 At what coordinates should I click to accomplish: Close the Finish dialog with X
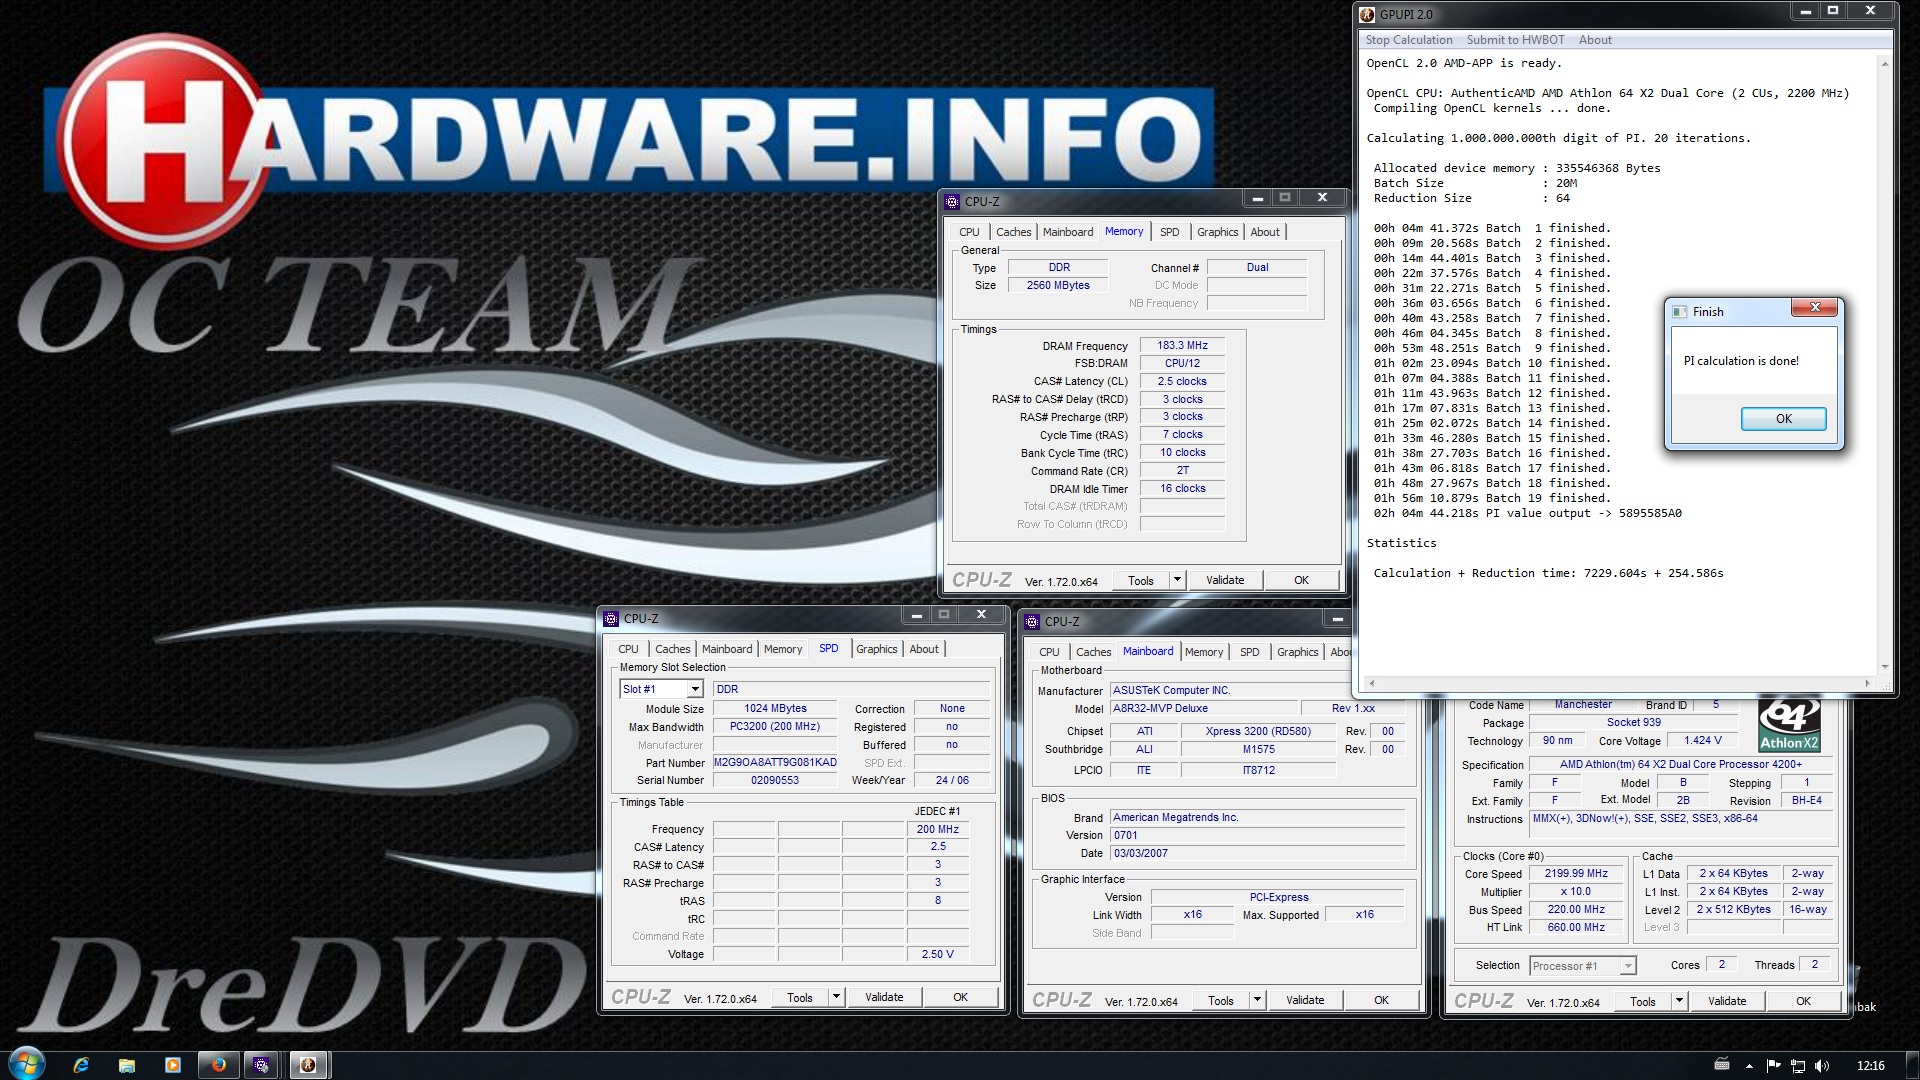pos(1815,308)
